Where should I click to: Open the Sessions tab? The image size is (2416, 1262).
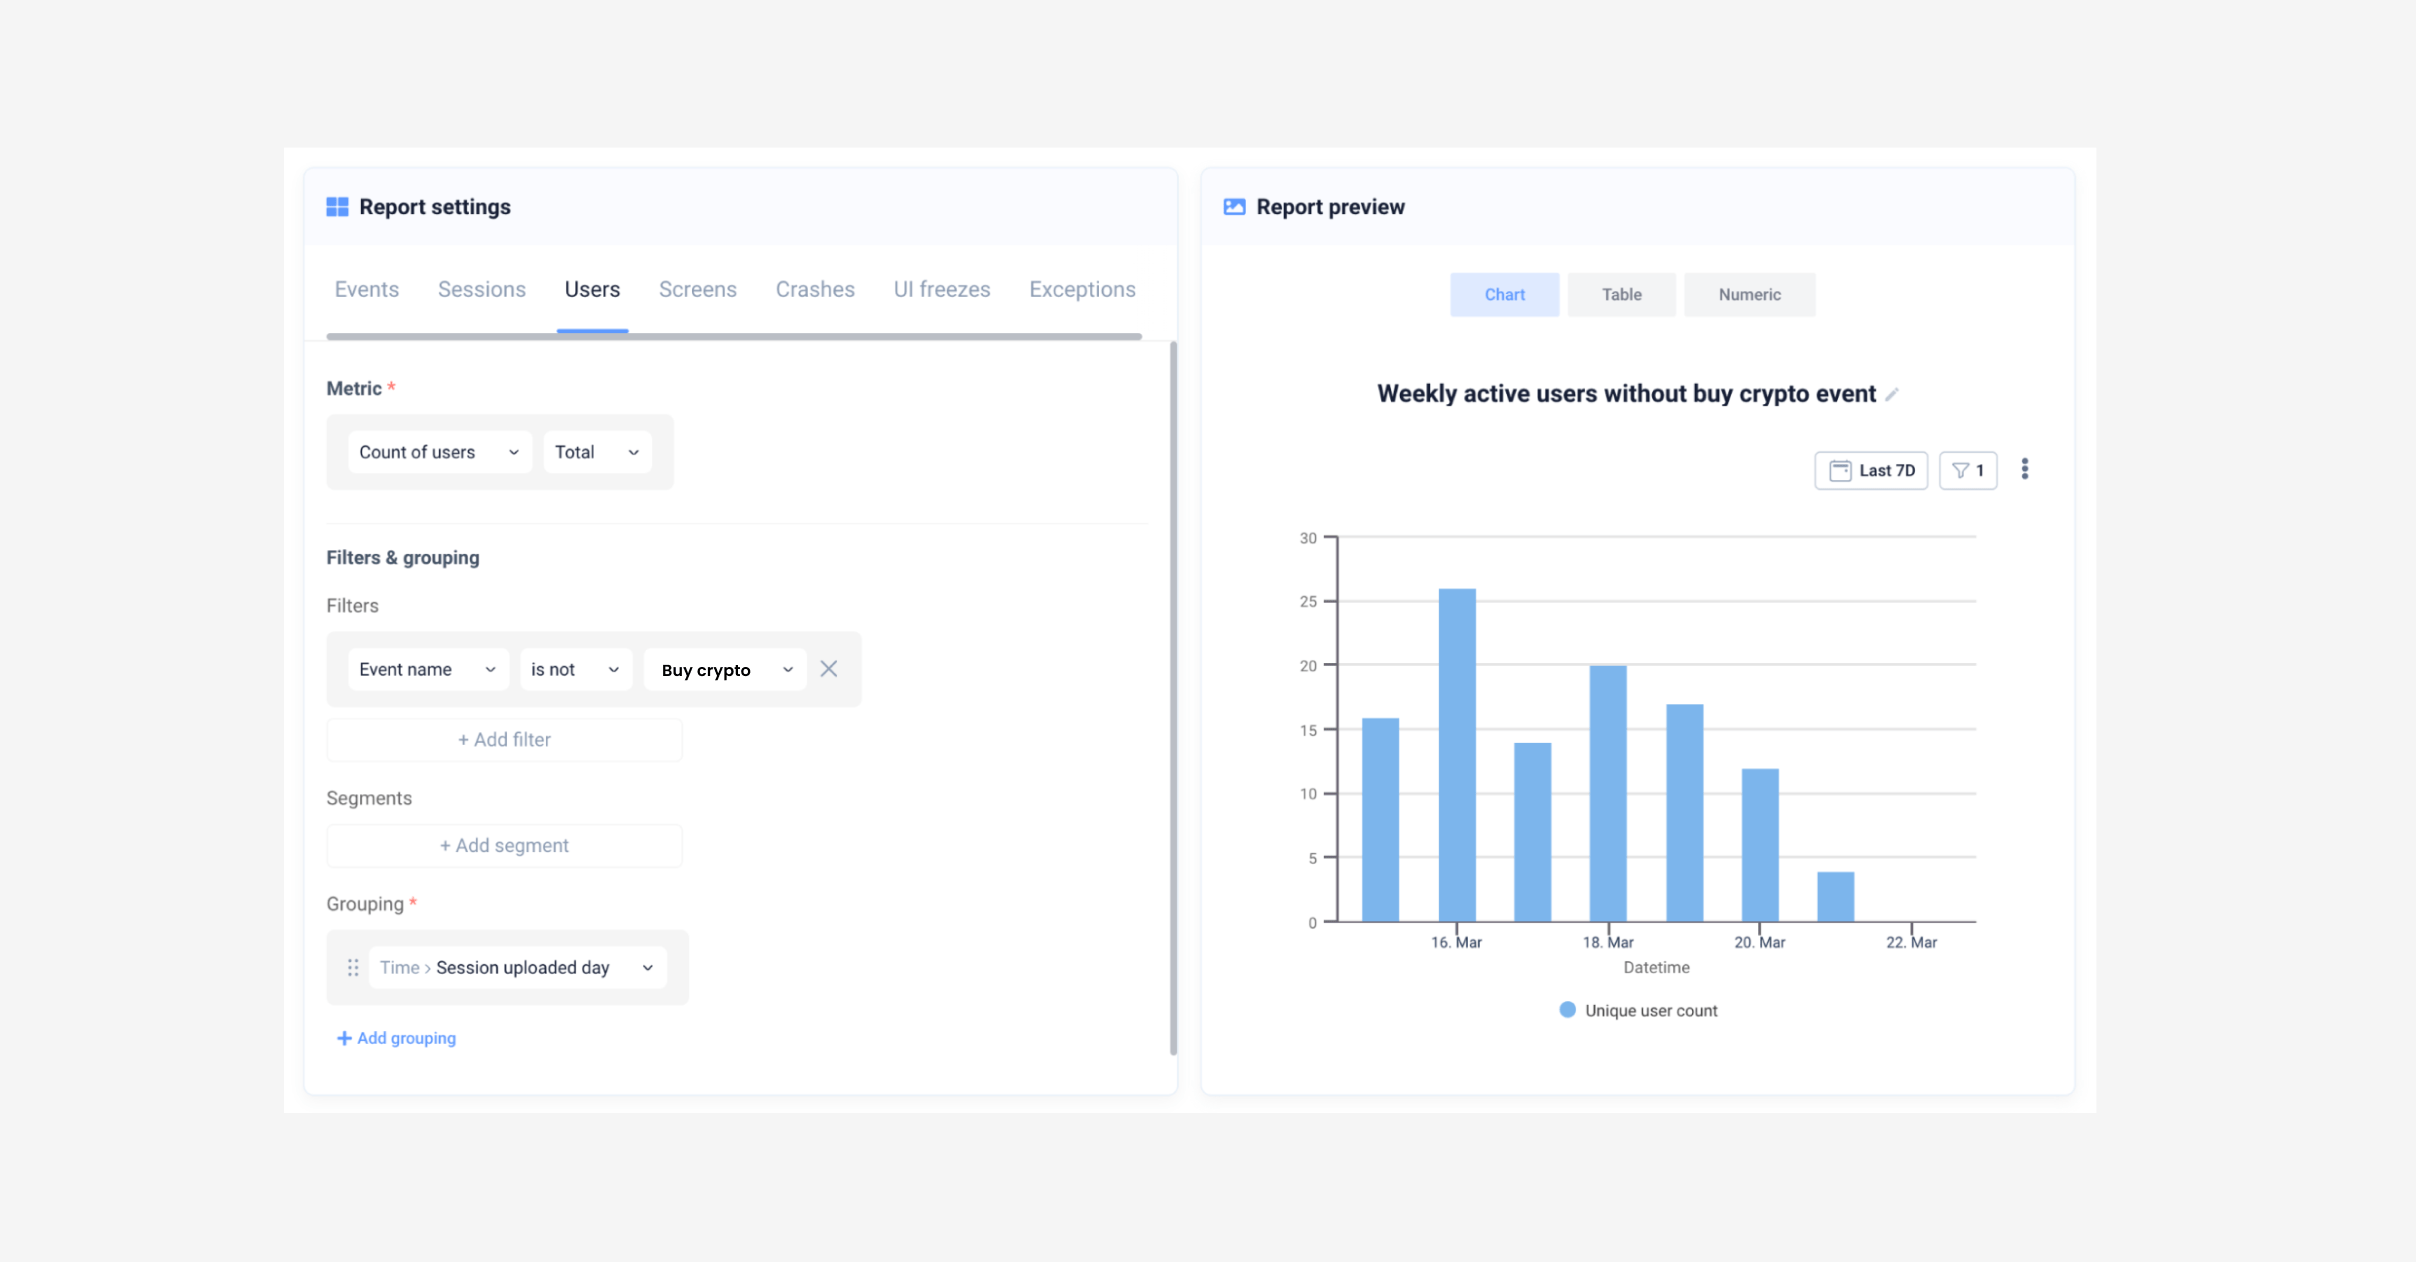coord(481,289)
